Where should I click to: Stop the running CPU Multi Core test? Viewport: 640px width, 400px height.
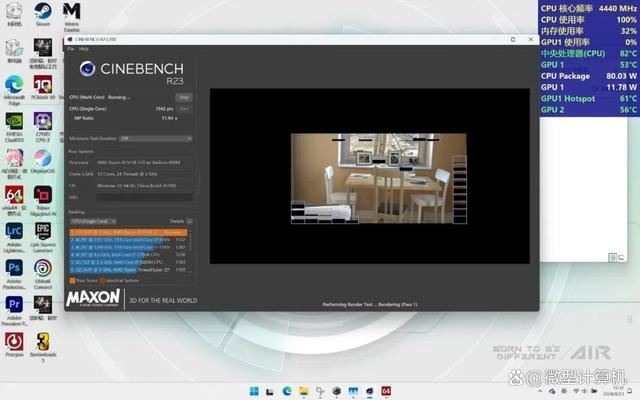184,97
